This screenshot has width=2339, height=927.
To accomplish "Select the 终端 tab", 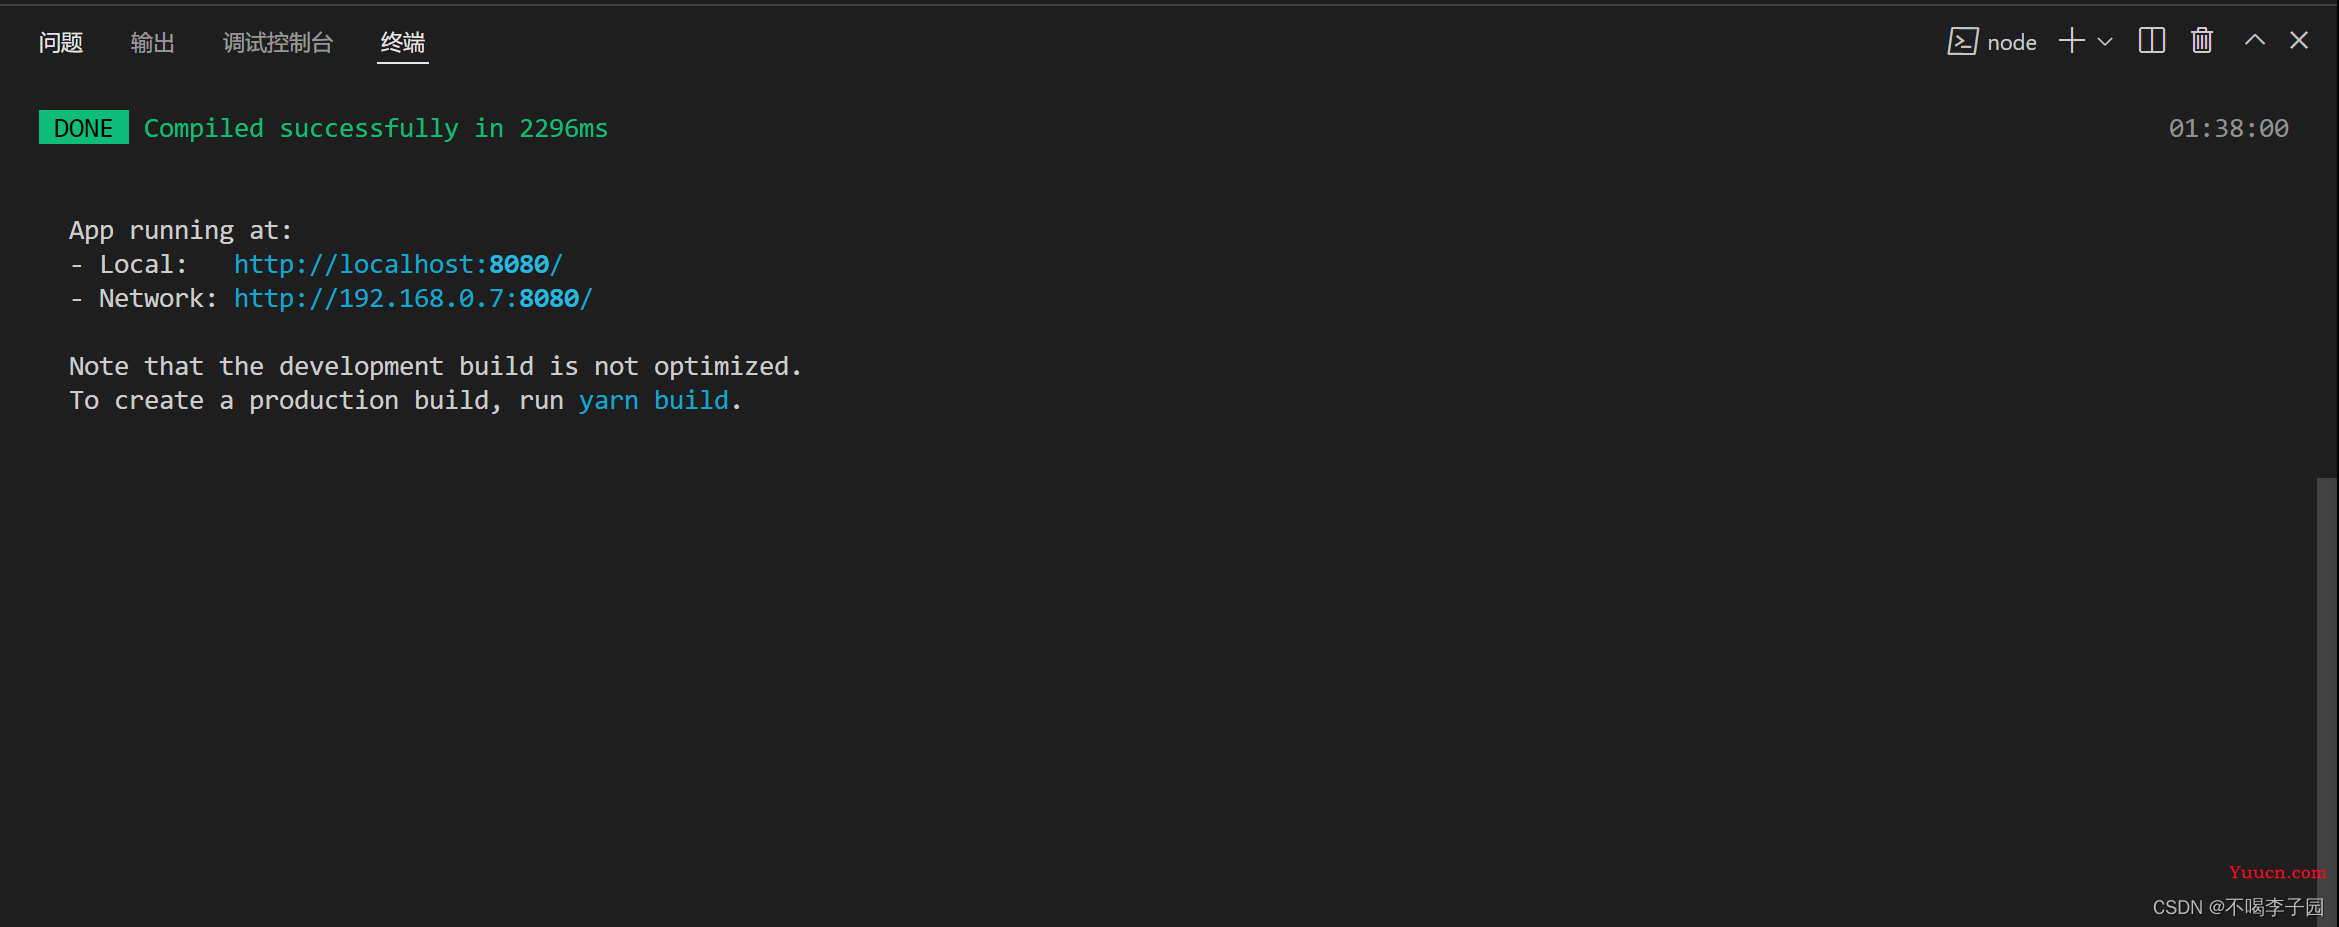I will pyautogui.click(x=403, y=42).
